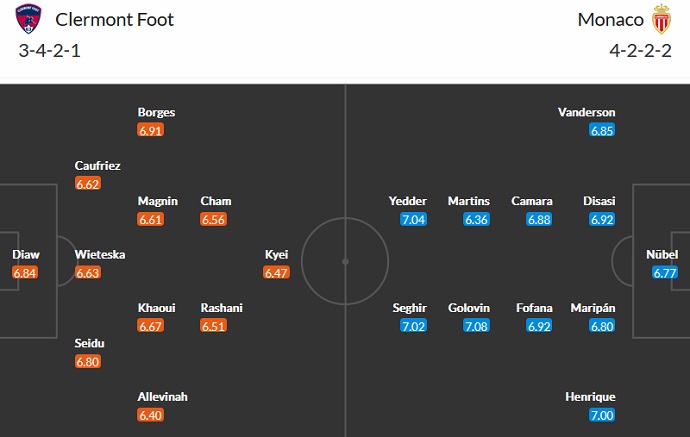Select Monaco's 4-2-2-2 formation label
Screen dimensions: 690x437
[639, 50]
